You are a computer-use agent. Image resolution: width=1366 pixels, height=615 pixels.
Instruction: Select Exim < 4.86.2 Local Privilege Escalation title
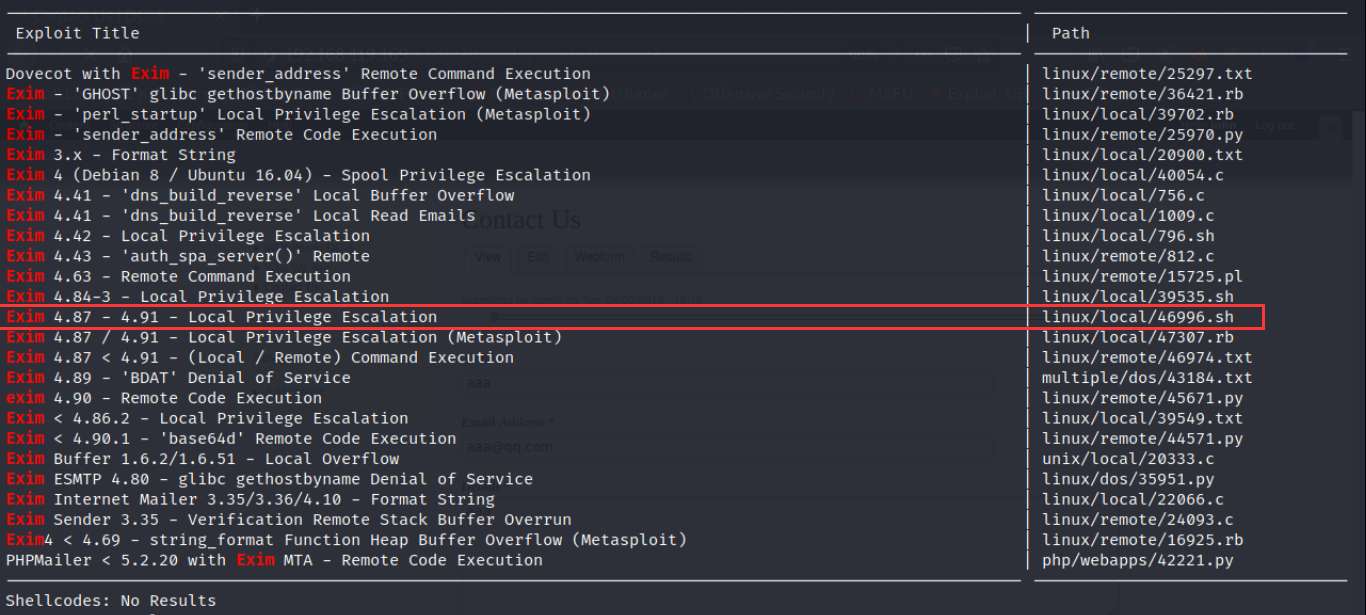pos(207,418)
